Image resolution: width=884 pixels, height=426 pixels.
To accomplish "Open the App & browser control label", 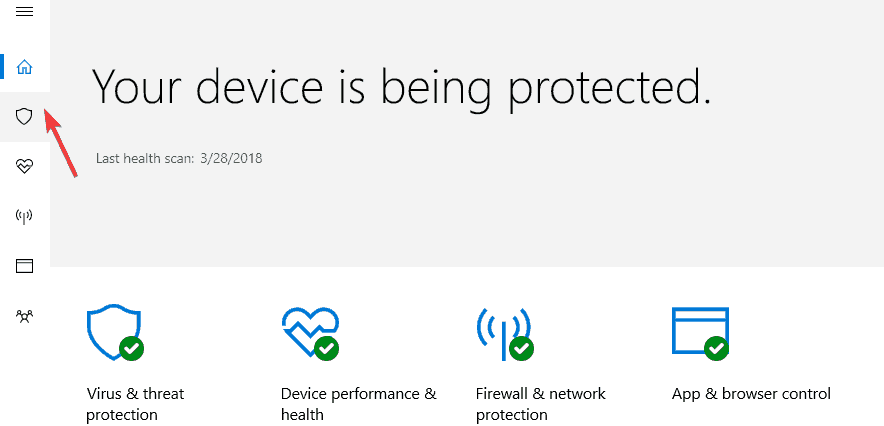I will coord(751,393).
